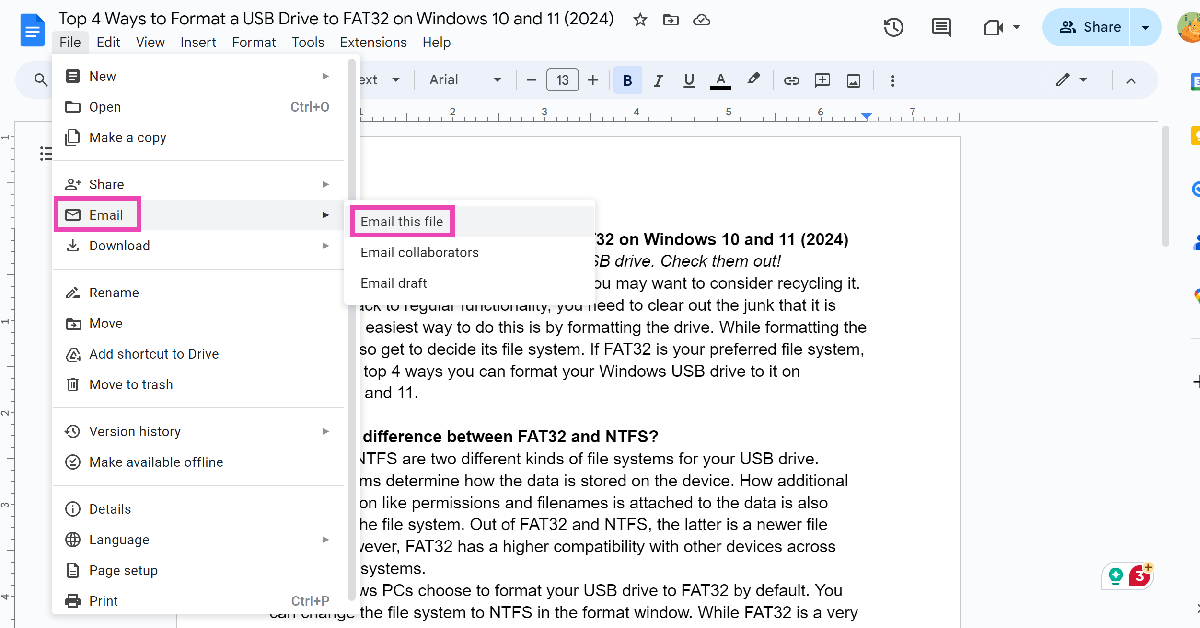Check the cloud save status icon
This screenshot has height=628, width=1200.
(x=702, y=19)
